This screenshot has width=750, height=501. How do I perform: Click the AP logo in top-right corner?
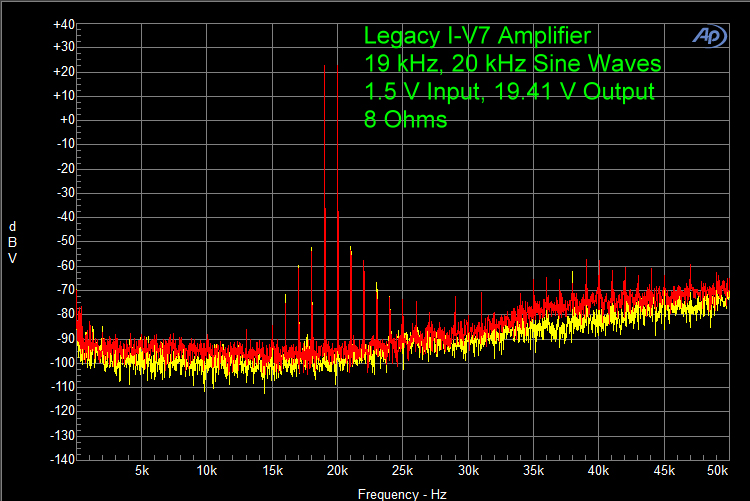coord(710,35)
